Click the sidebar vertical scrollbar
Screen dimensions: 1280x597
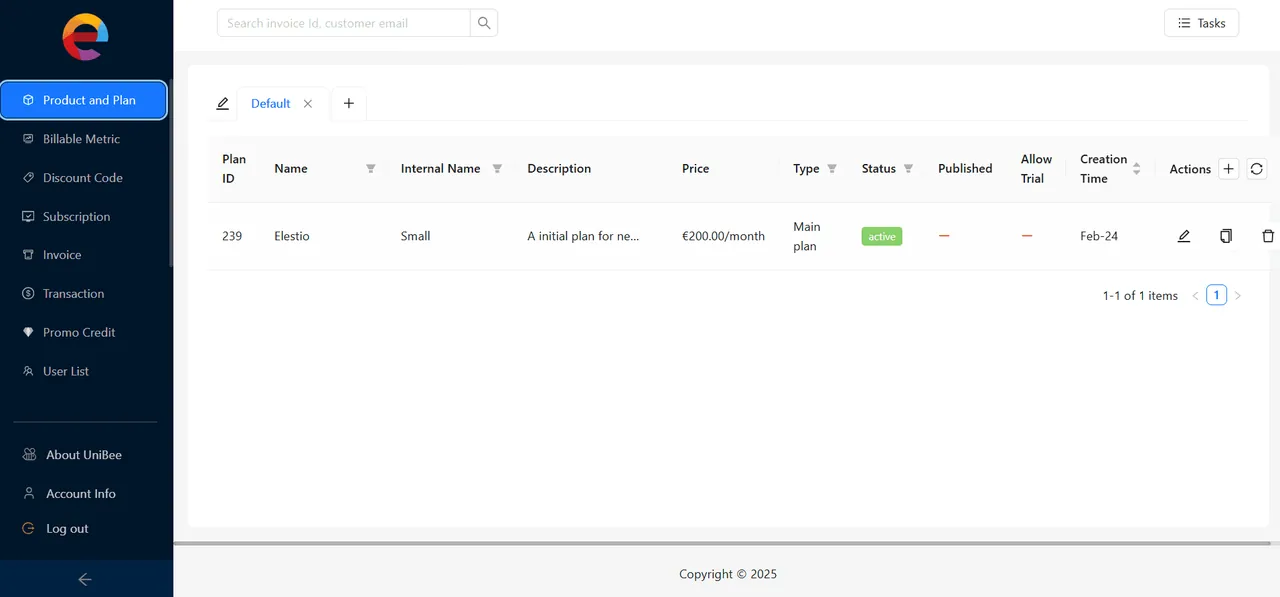[x=171, y=172]
